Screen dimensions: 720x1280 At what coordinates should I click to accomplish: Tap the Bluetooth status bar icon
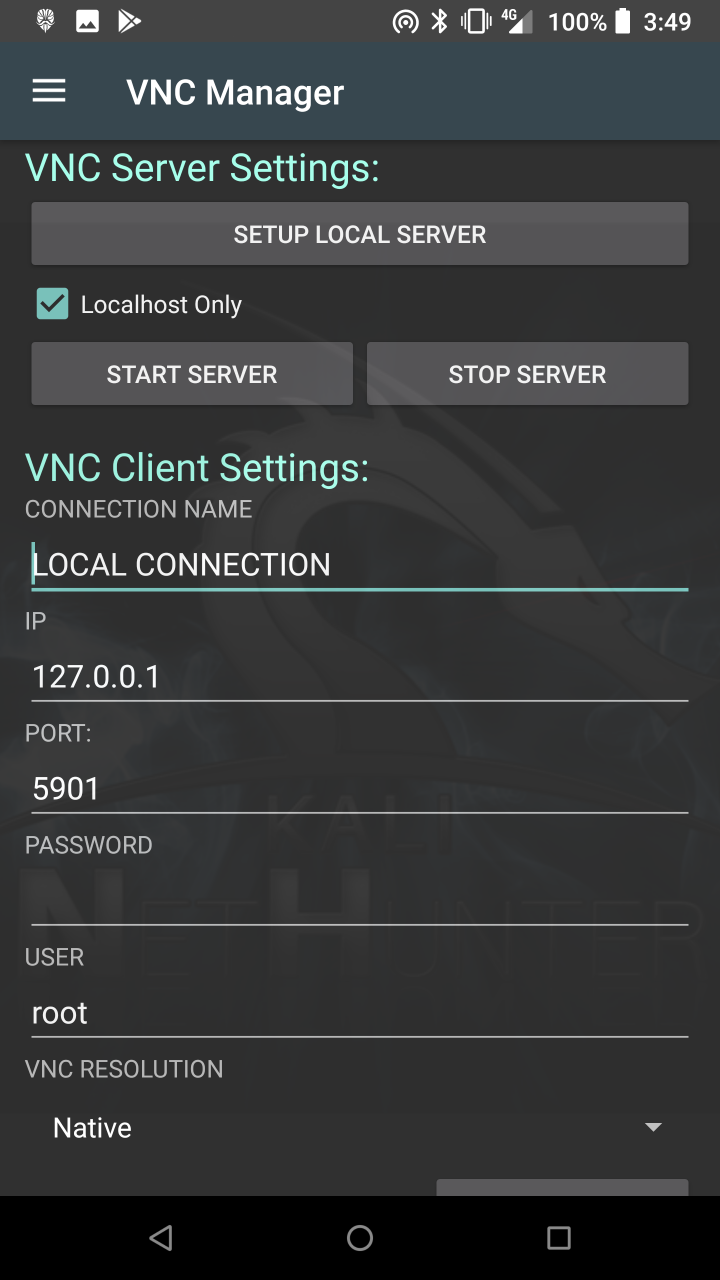439,21
